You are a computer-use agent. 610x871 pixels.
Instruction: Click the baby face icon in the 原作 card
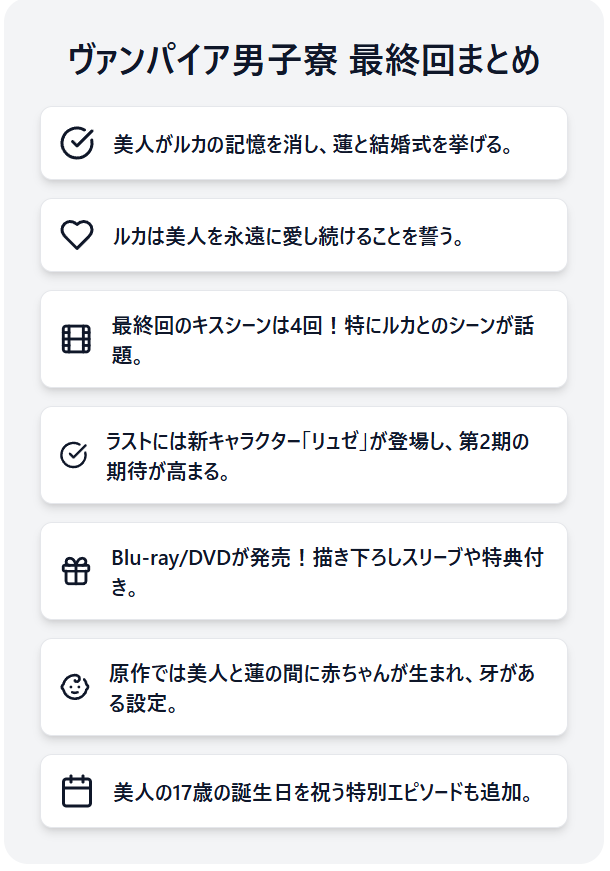(74, 688)
